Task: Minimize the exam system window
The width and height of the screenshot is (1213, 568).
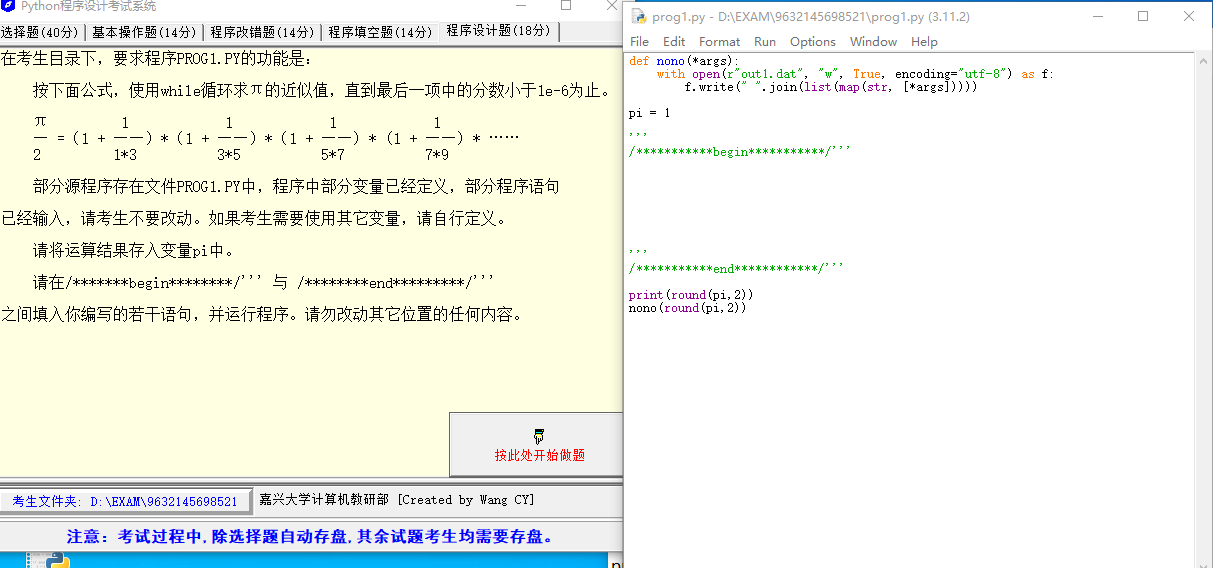Action: [x=520, y=6]
